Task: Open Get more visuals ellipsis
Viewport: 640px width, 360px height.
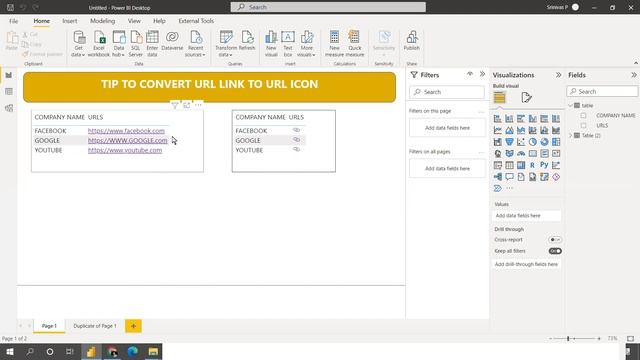Action: pos(509,188)
